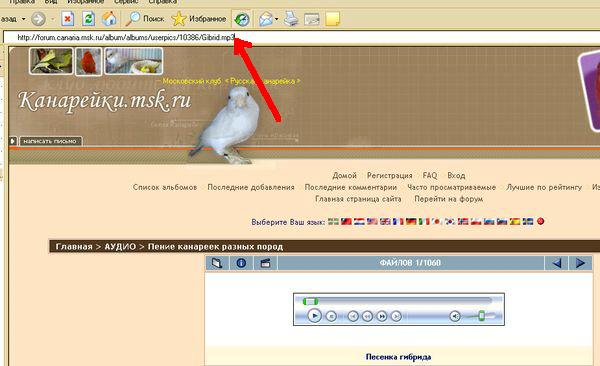Start slideshow clapperboard icon

coord(265,263)
